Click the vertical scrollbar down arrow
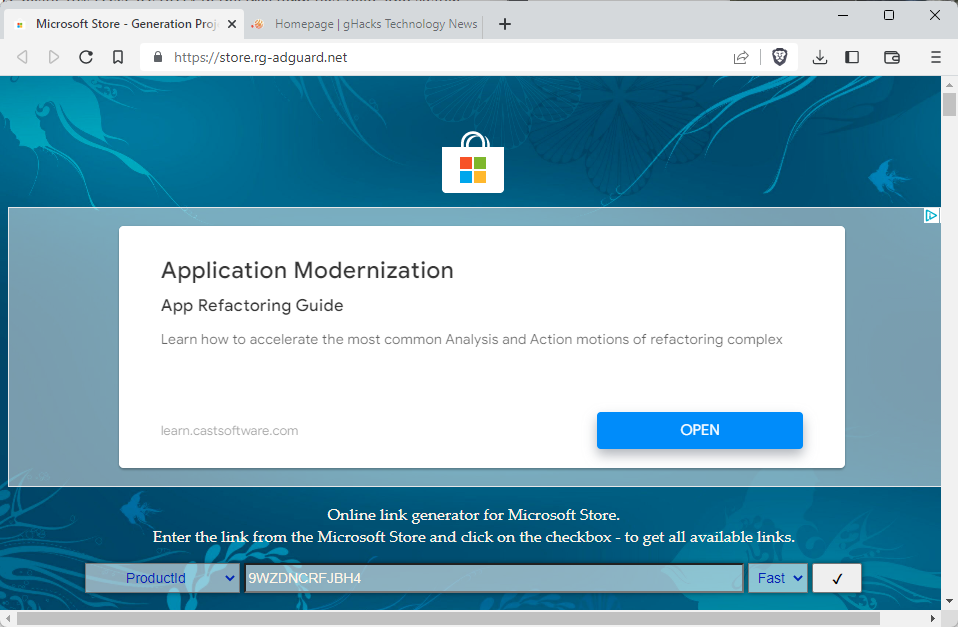Viewport: 958px width, 627px height. pos(949,601)
